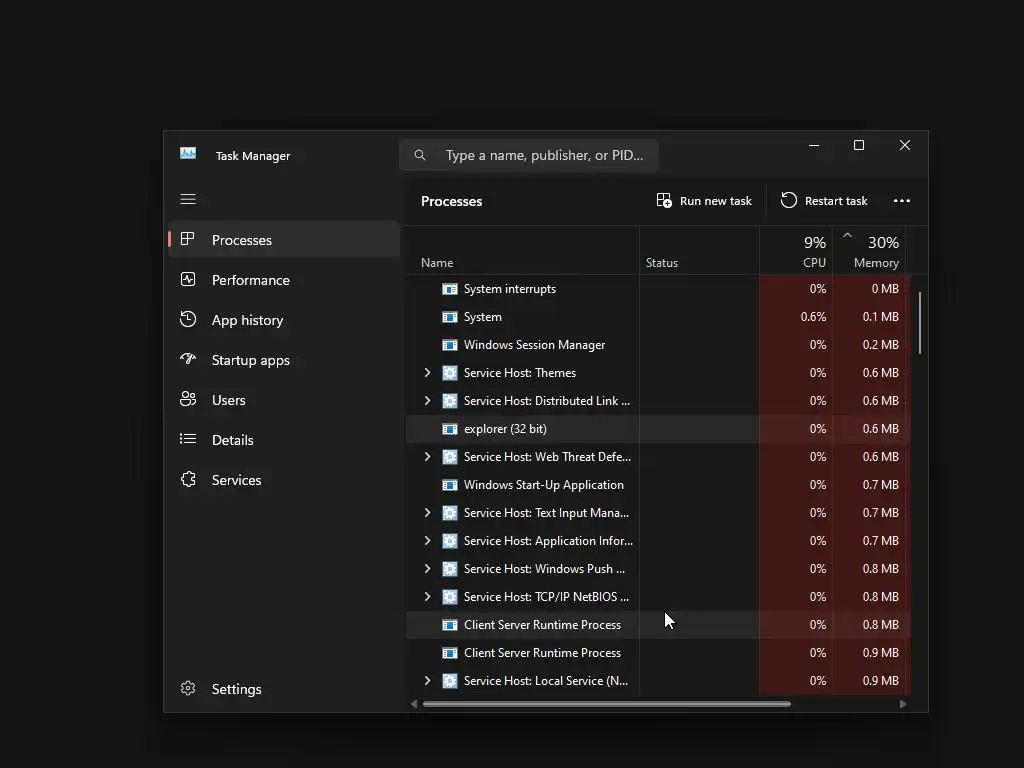Click the search magnifier icon
This screenshot has width=1024, height=768.
pos(420,155)
